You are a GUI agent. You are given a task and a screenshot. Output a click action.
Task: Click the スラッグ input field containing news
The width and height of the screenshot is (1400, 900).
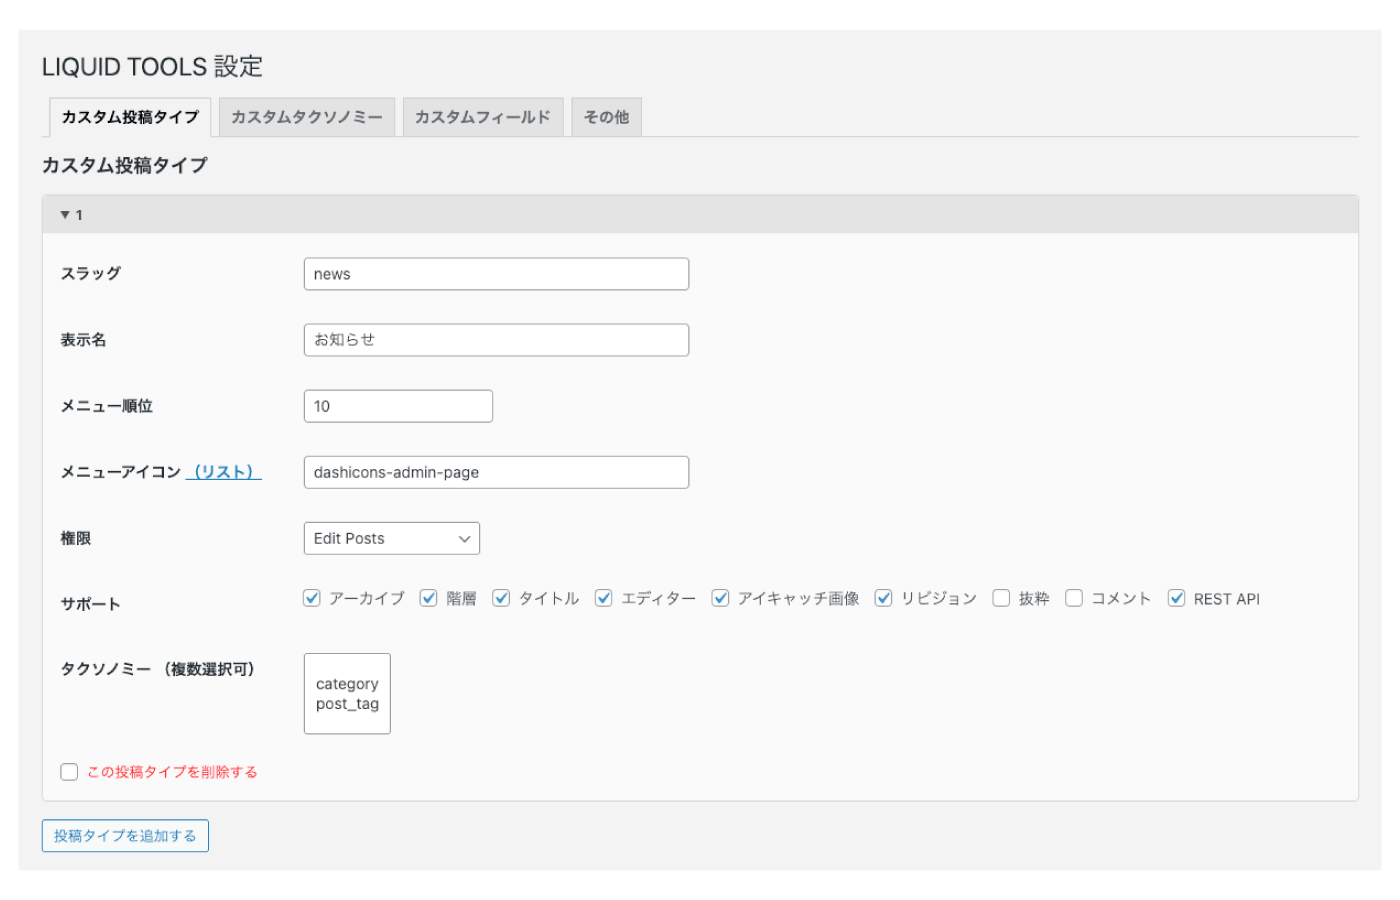tap(496, 274)
